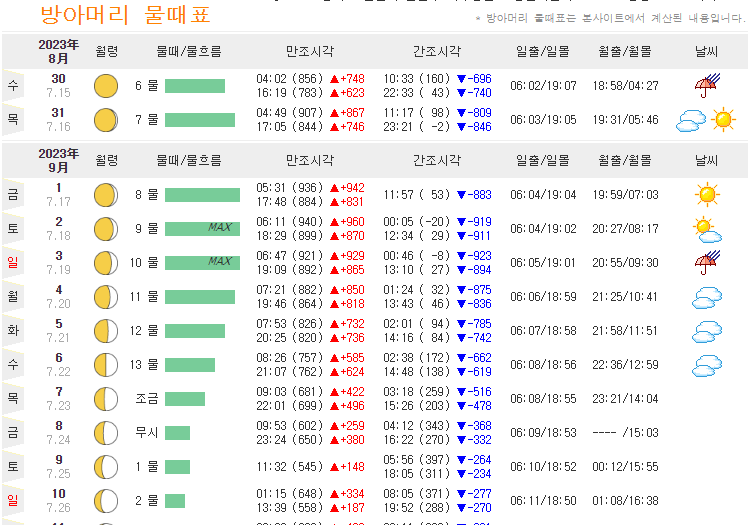Click the cloudy weather icon for September 5
Viewport: 749px width, 525px height.
[707, 331]
